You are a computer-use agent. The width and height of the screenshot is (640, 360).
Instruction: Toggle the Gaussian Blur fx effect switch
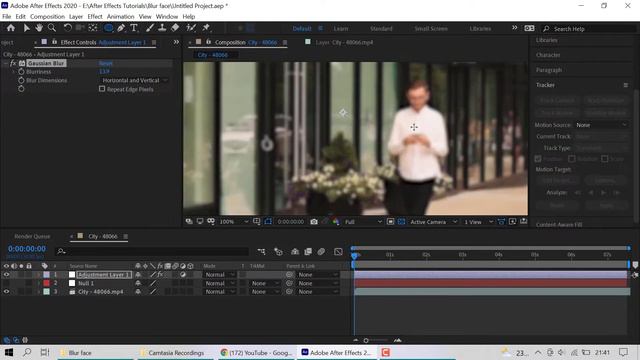point(13,63)
